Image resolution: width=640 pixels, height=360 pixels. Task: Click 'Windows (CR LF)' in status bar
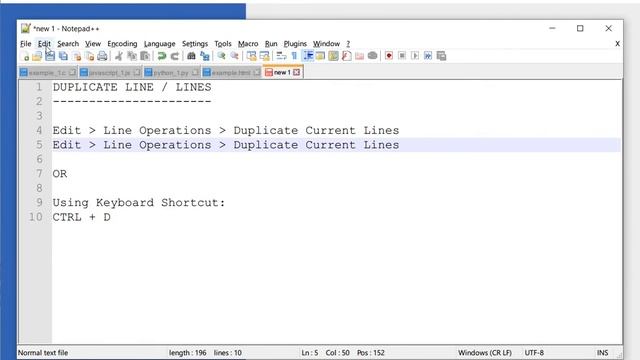click(x=484, y=353)
